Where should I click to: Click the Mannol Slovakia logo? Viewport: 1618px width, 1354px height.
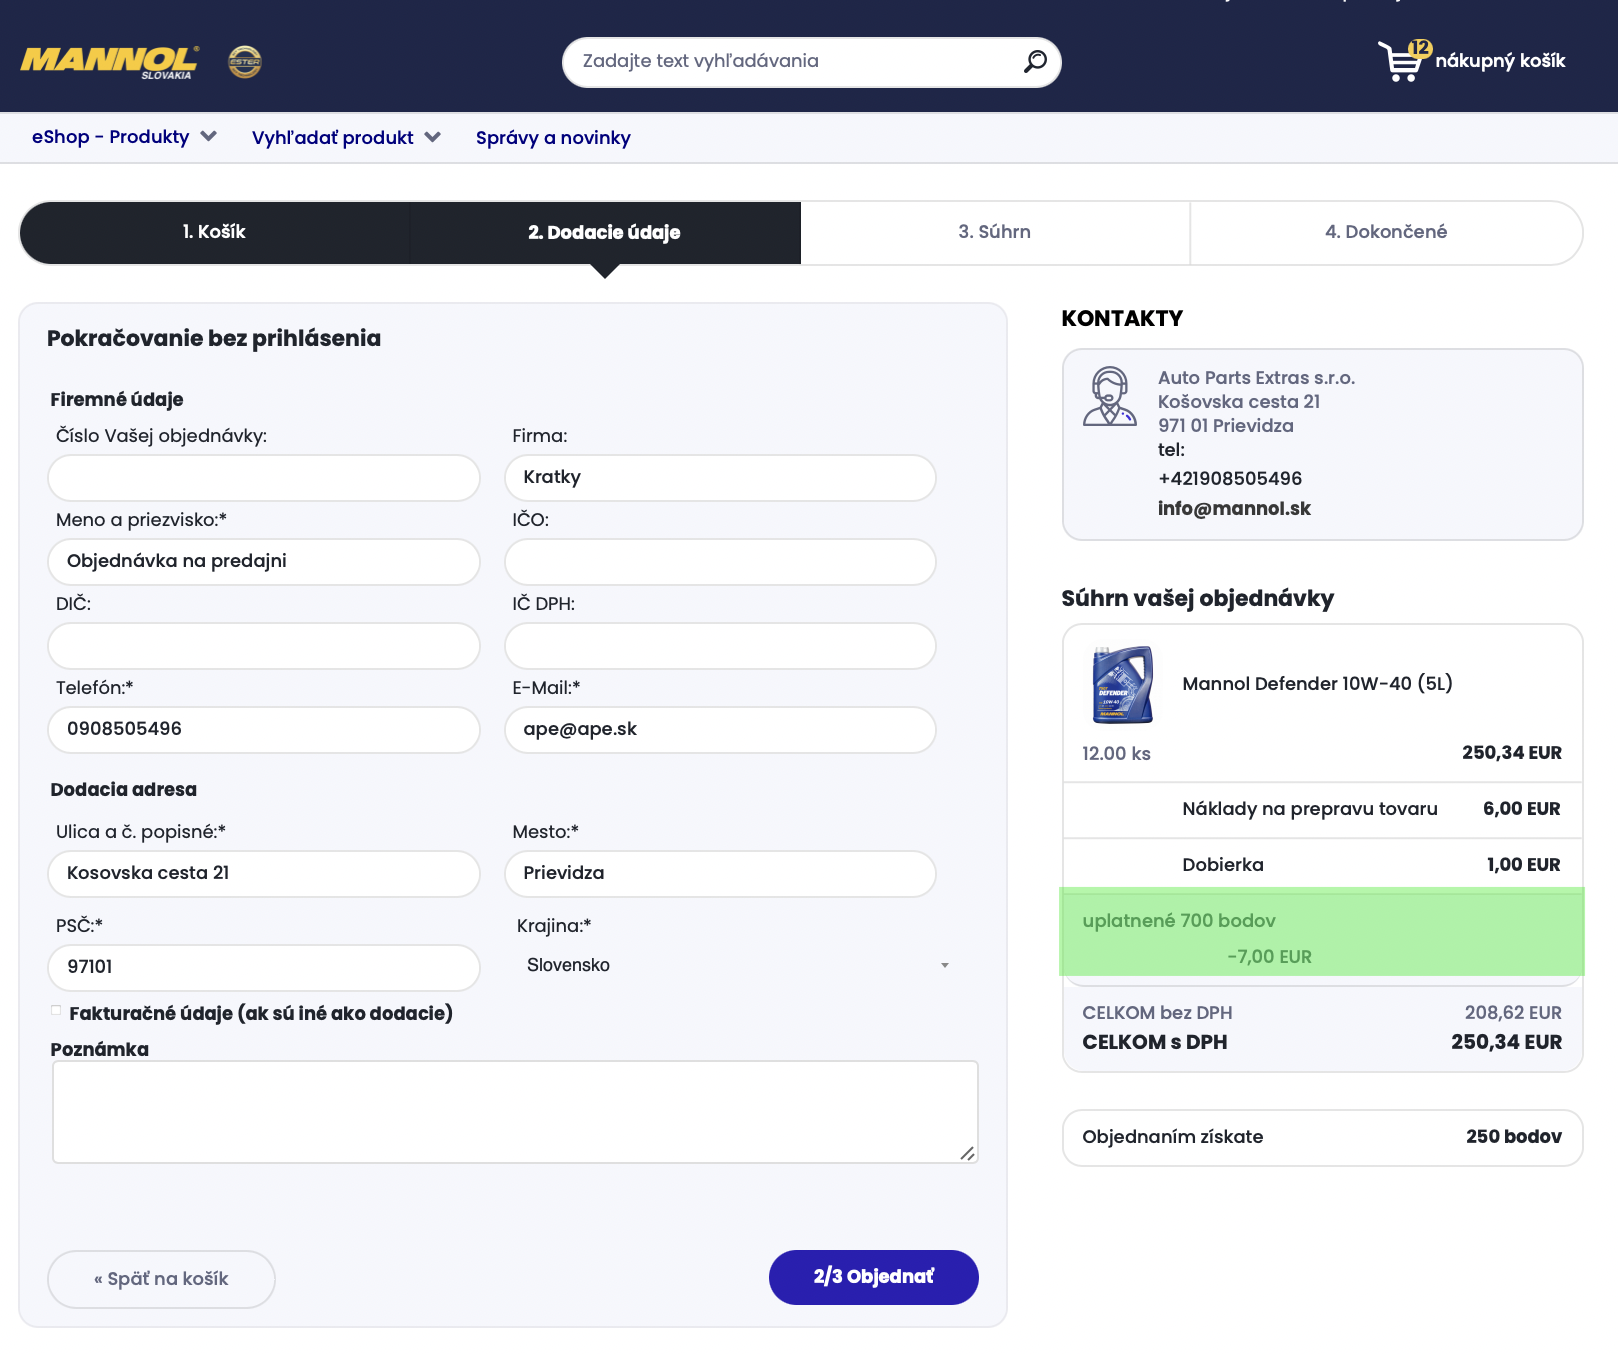tap(110, 62)
